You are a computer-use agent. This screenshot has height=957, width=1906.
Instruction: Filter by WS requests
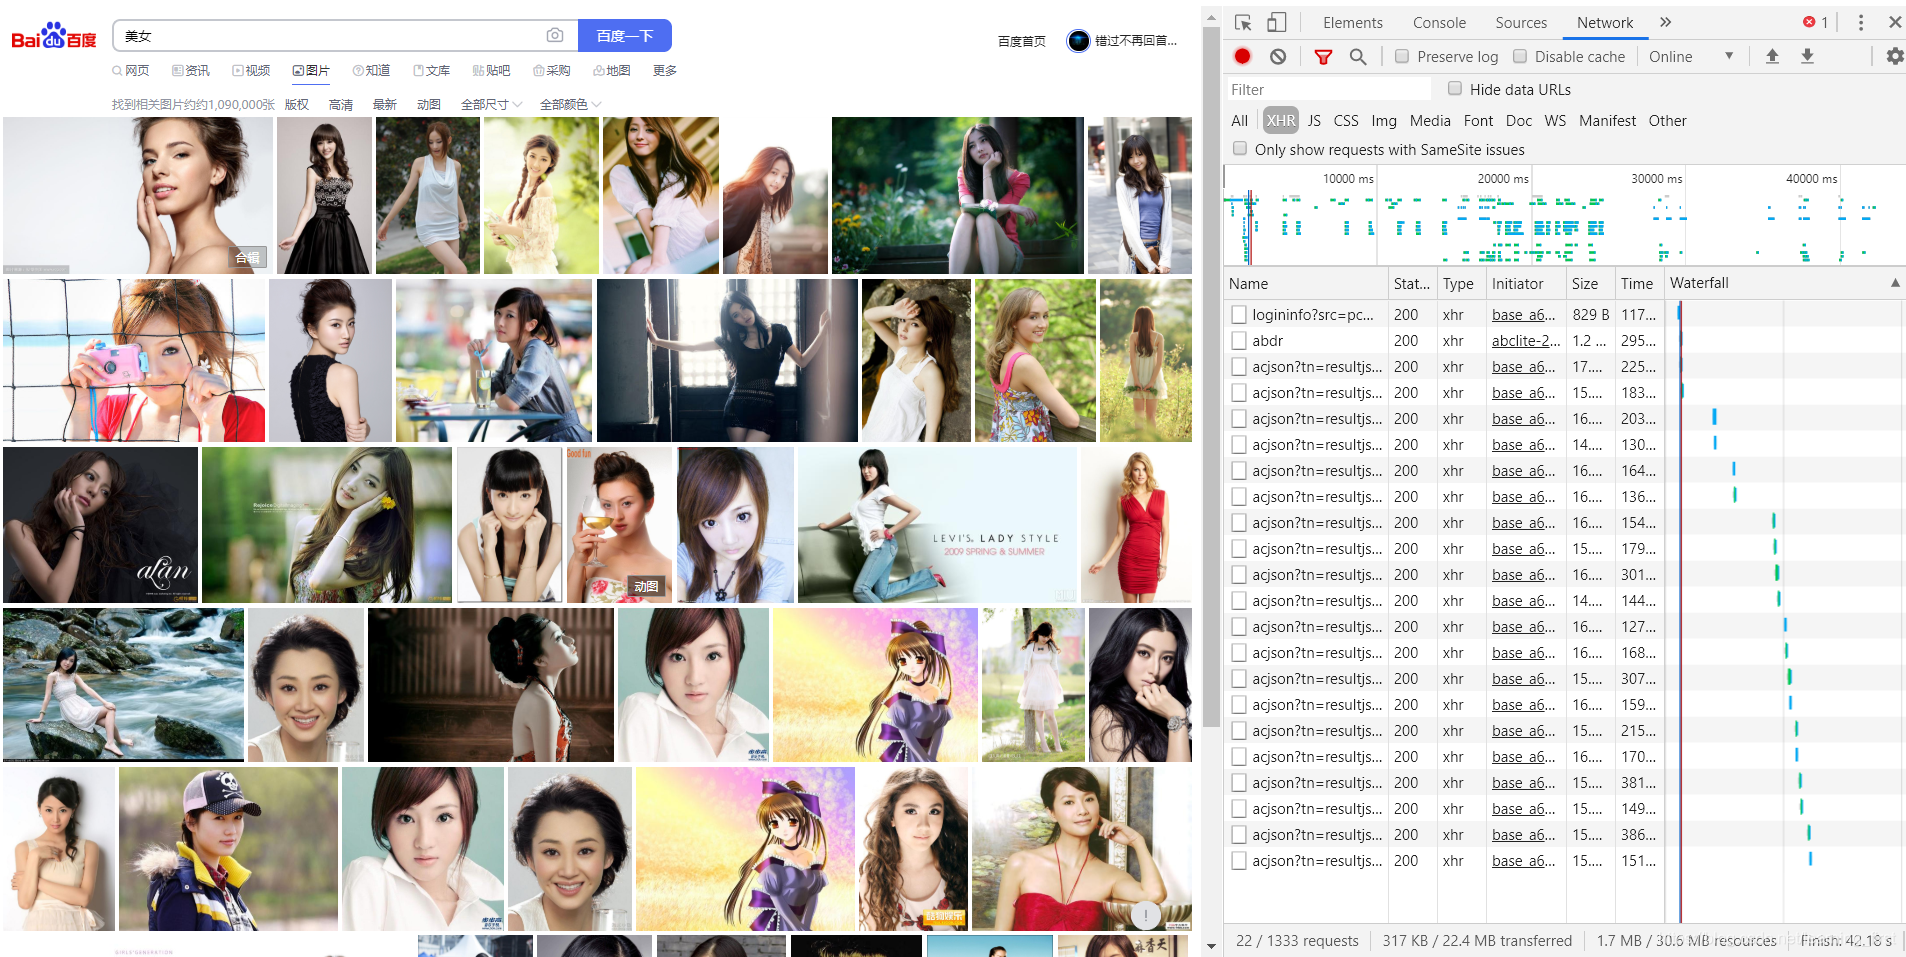point(1555,120)
